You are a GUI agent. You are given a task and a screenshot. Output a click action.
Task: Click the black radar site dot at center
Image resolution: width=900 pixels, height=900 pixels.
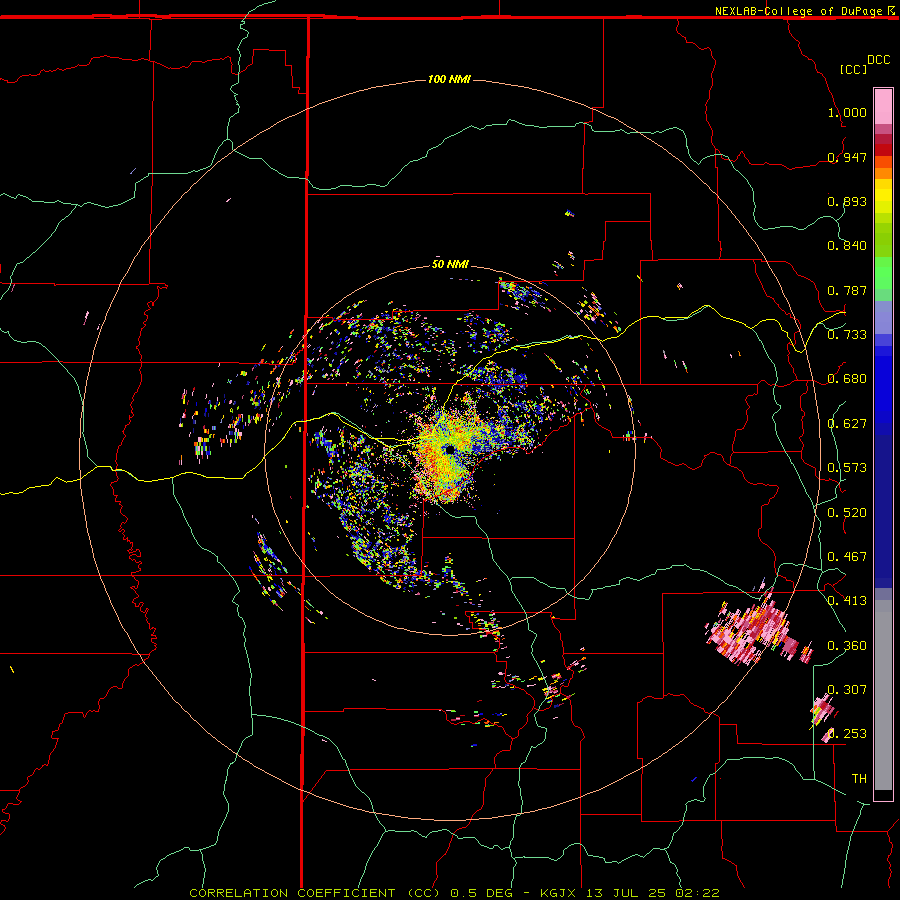449,449
